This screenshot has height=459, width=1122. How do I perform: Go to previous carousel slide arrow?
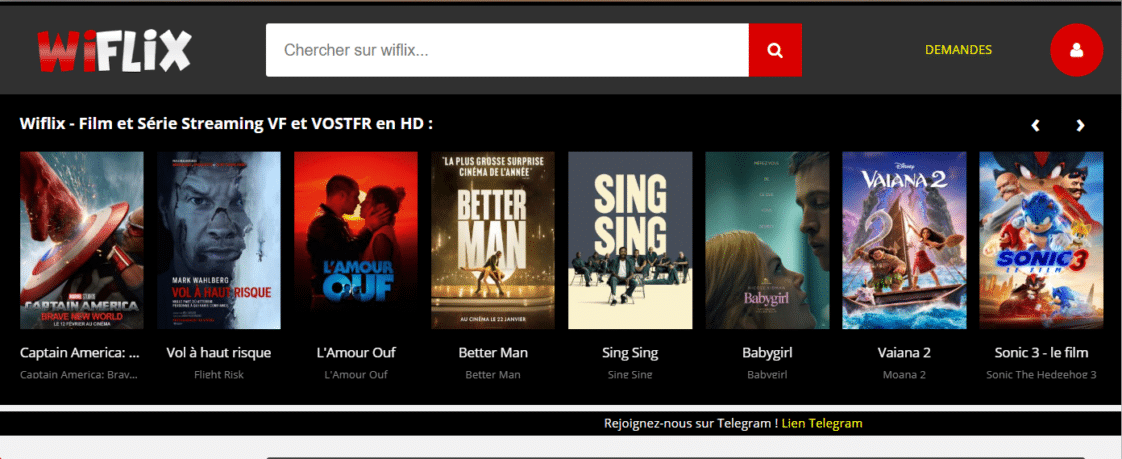pos(1036,125)
